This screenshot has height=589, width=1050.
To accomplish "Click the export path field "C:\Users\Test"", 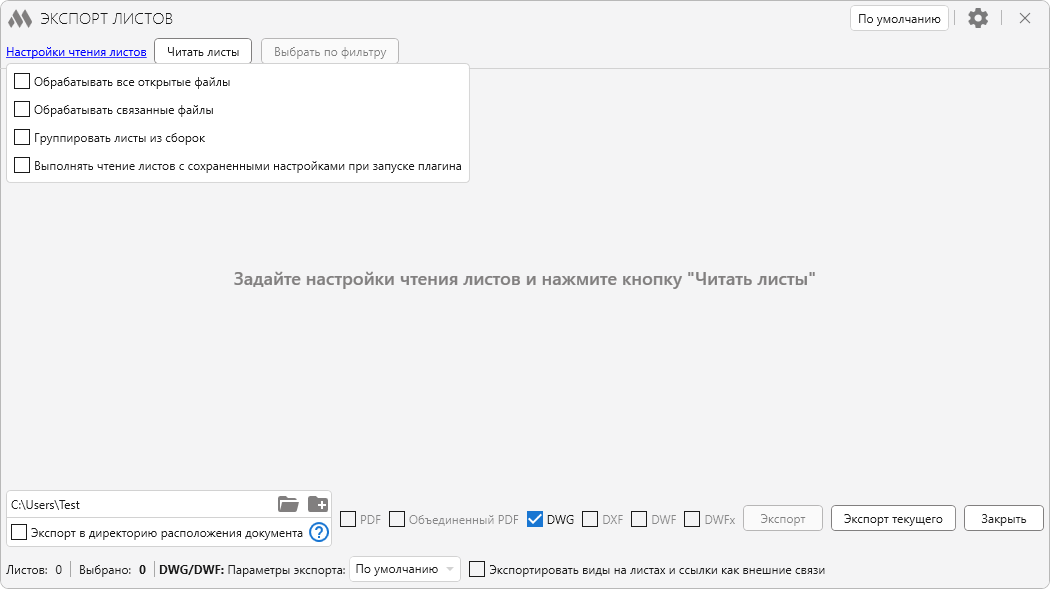I will coord(142,505).
